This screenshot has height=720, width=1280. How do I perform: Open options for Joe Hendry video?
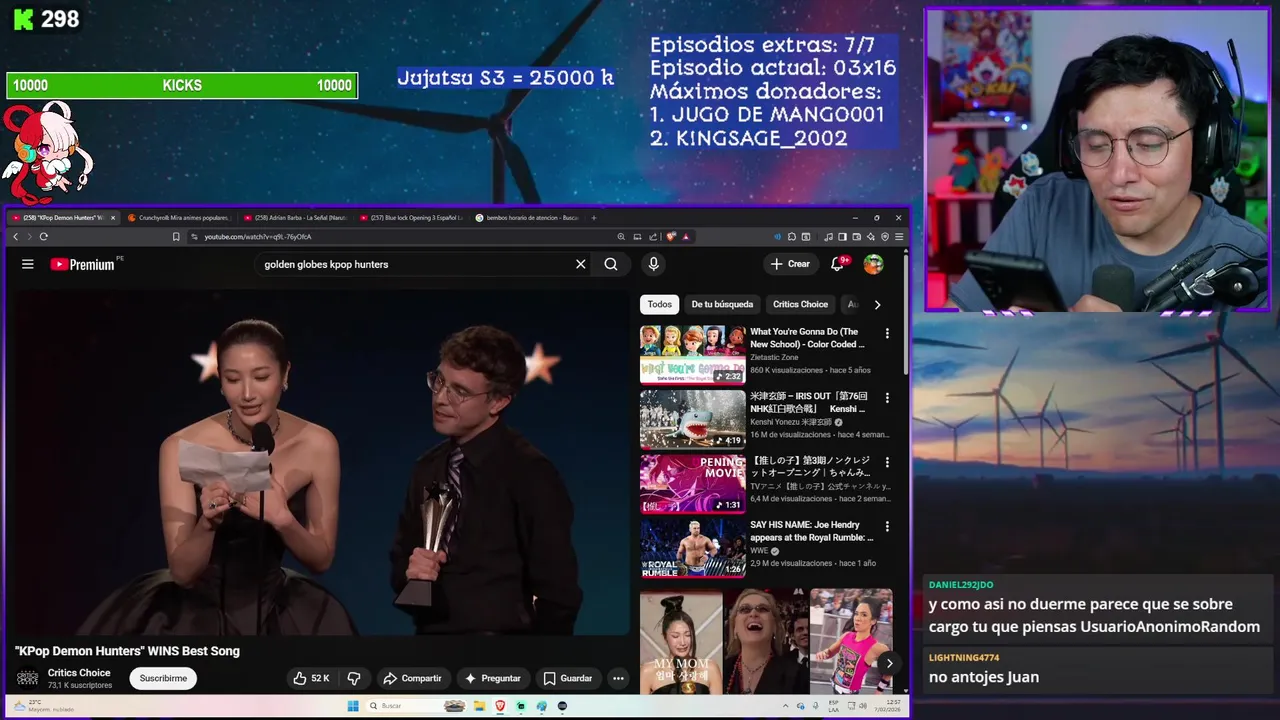(887, 526)
